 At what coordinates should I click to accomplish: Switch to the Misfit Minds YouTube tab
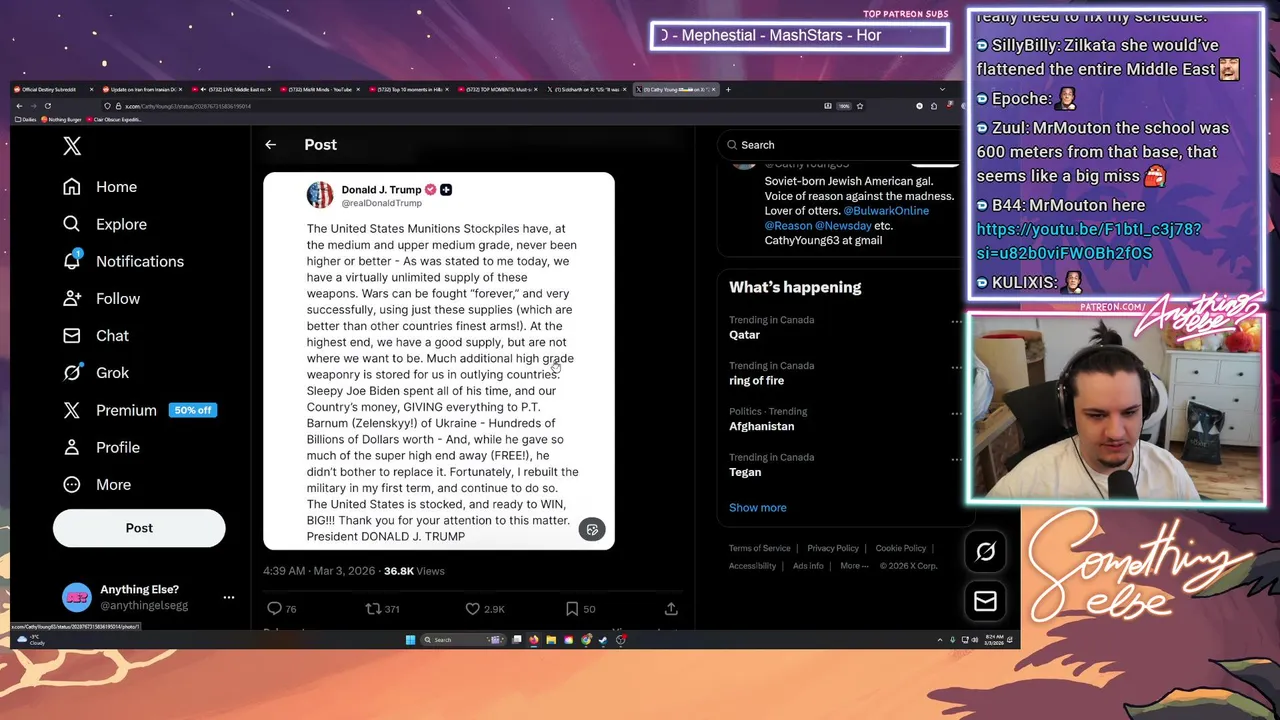(318, 90)
